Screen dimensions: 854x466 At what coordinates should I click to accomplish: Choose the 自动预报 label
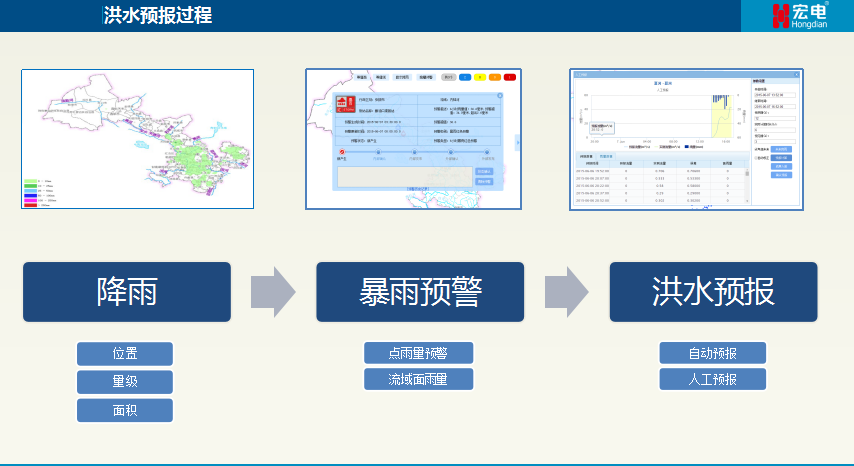pos(712,353)
